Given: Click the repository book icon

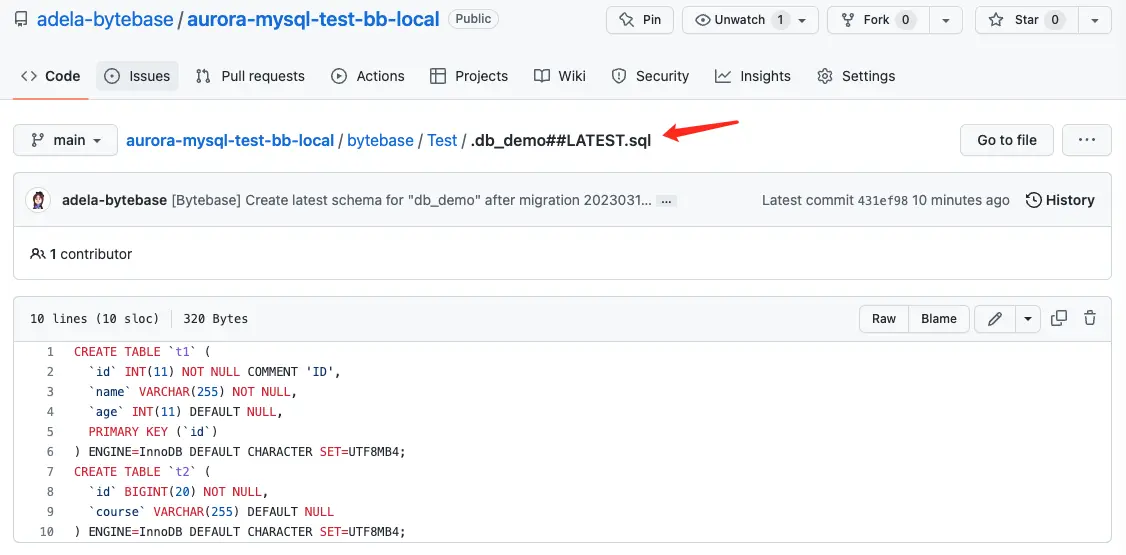Looking at the screenshot, I should (x=22, y=19).
